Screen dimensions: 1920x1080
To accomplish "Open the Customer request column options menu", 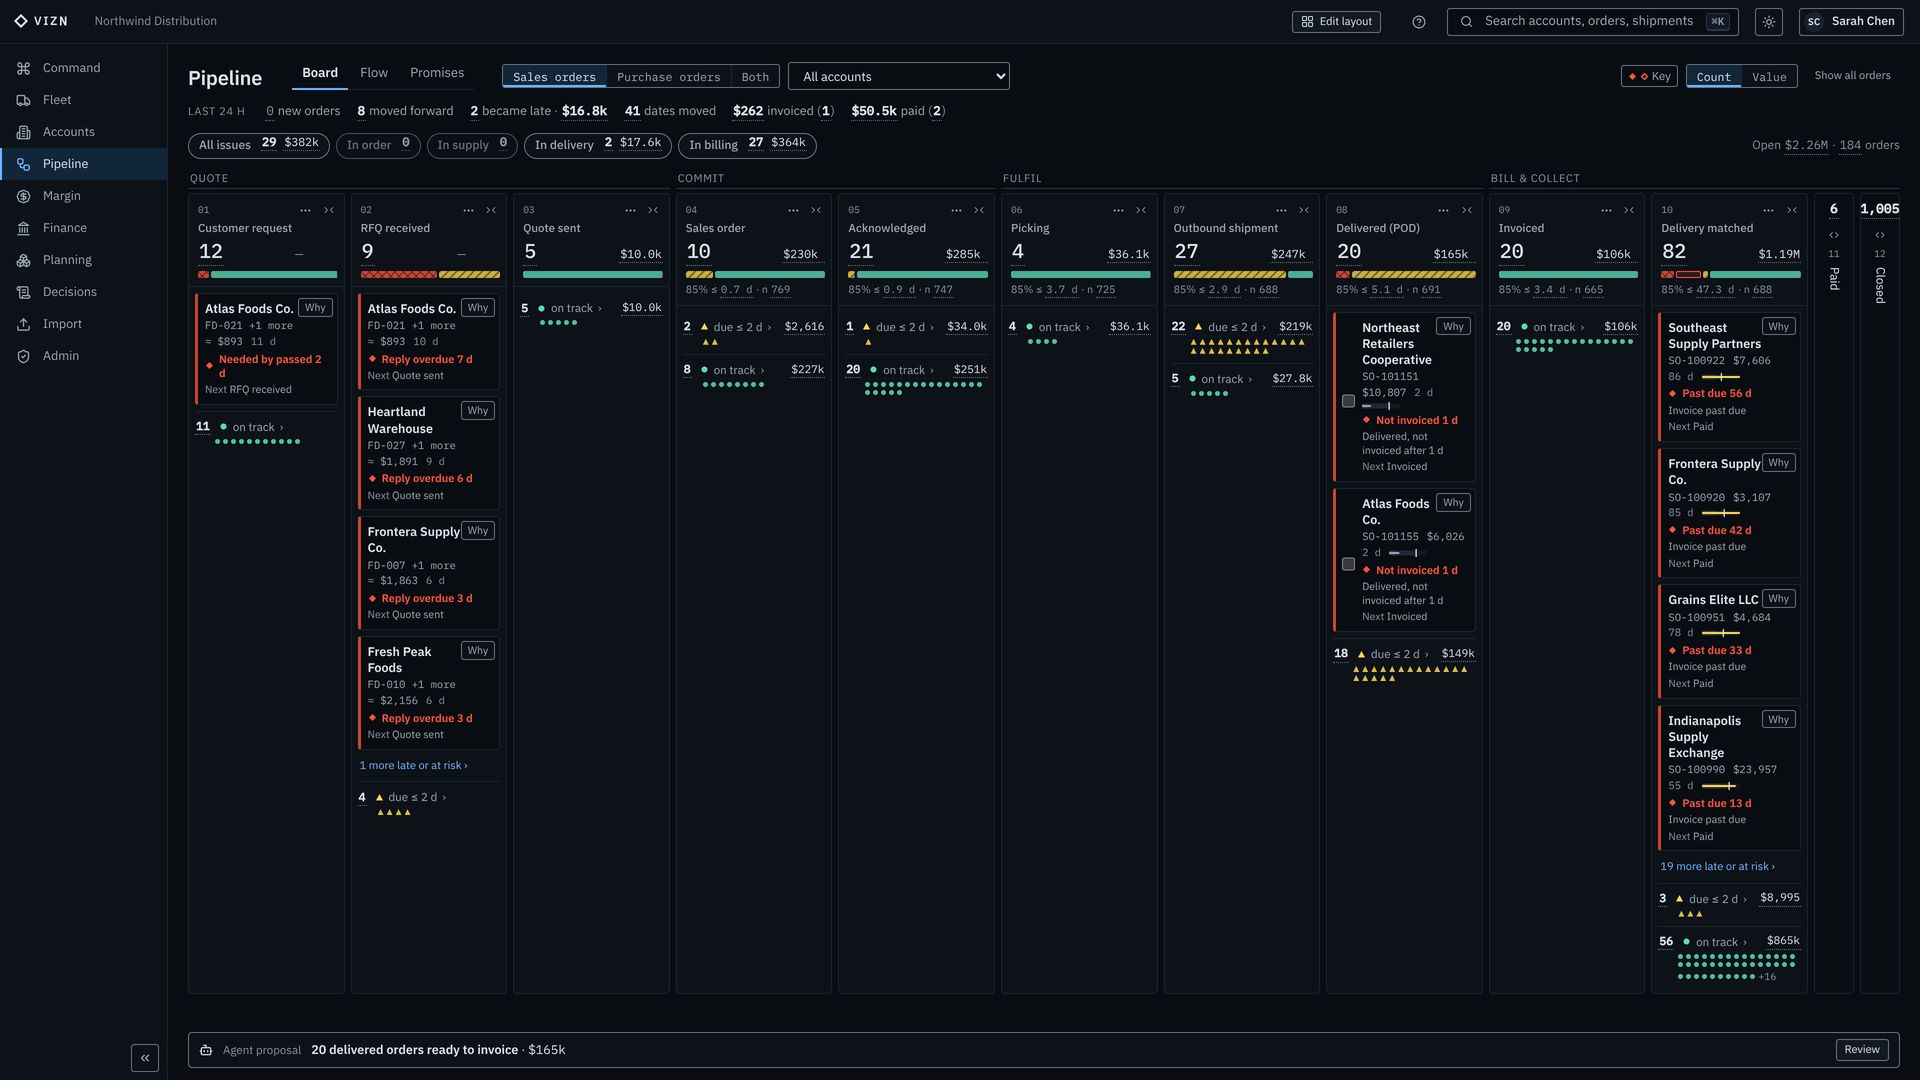I will click(x=305, y=210).
